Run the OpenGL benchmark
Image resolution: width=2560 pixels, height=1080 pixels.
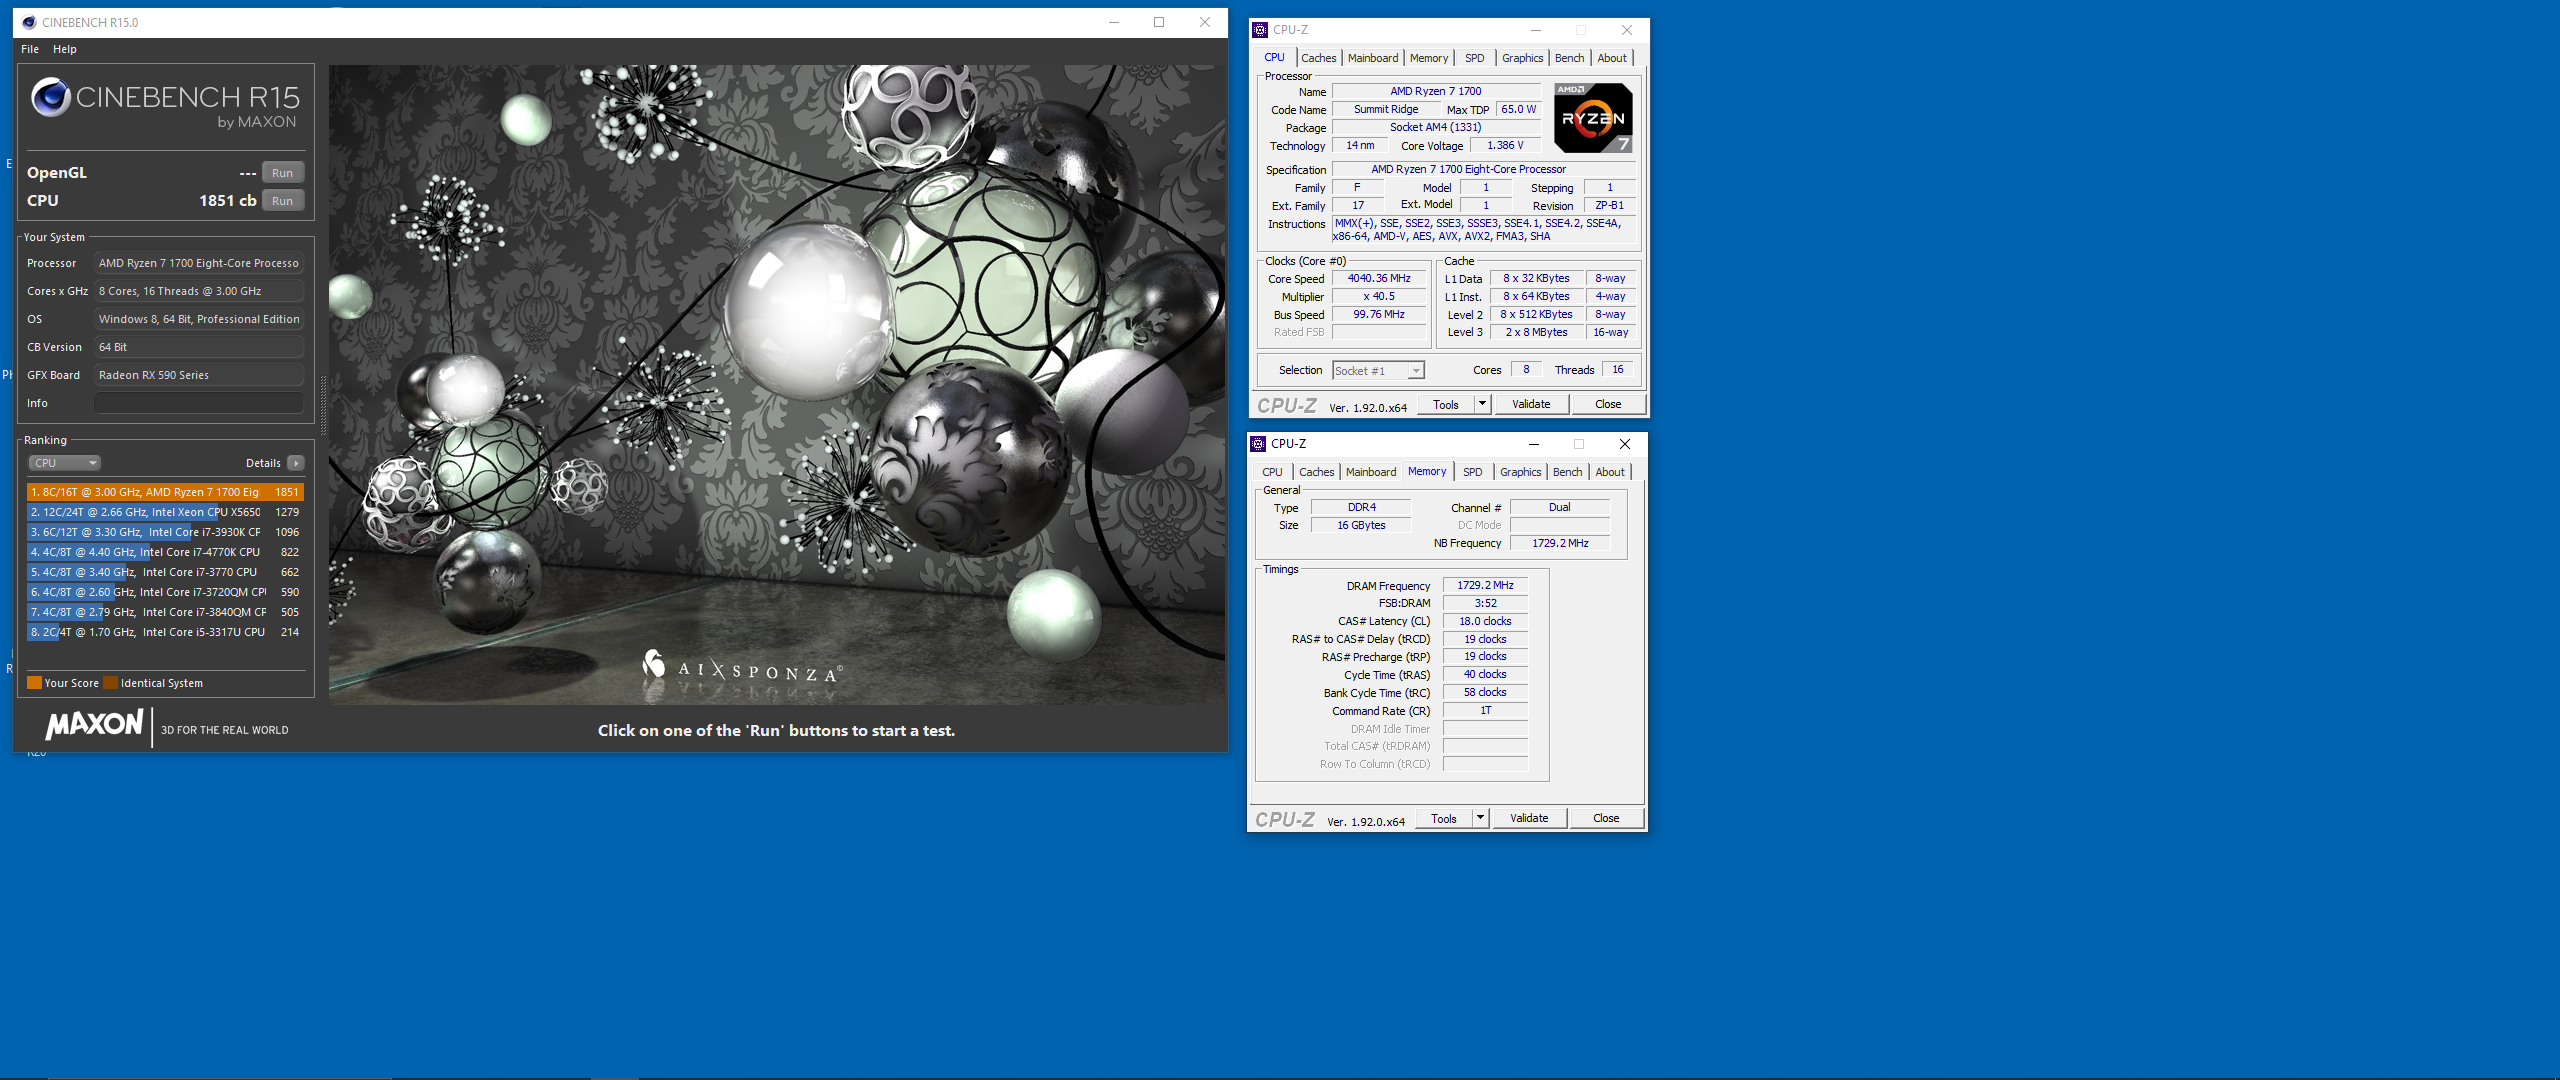[x=283, y=173]
